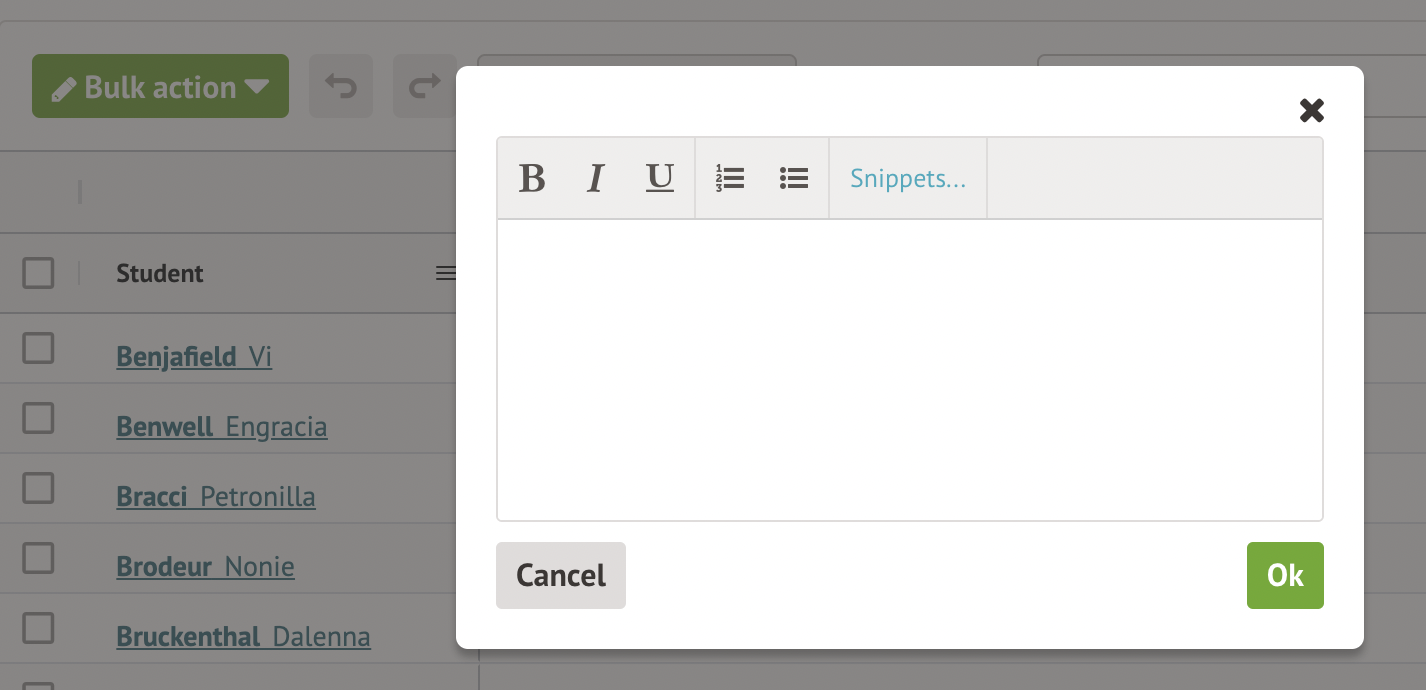Select the checkbox beside Benwell Engracia
1426x690 pixels.
click(38, 418)
